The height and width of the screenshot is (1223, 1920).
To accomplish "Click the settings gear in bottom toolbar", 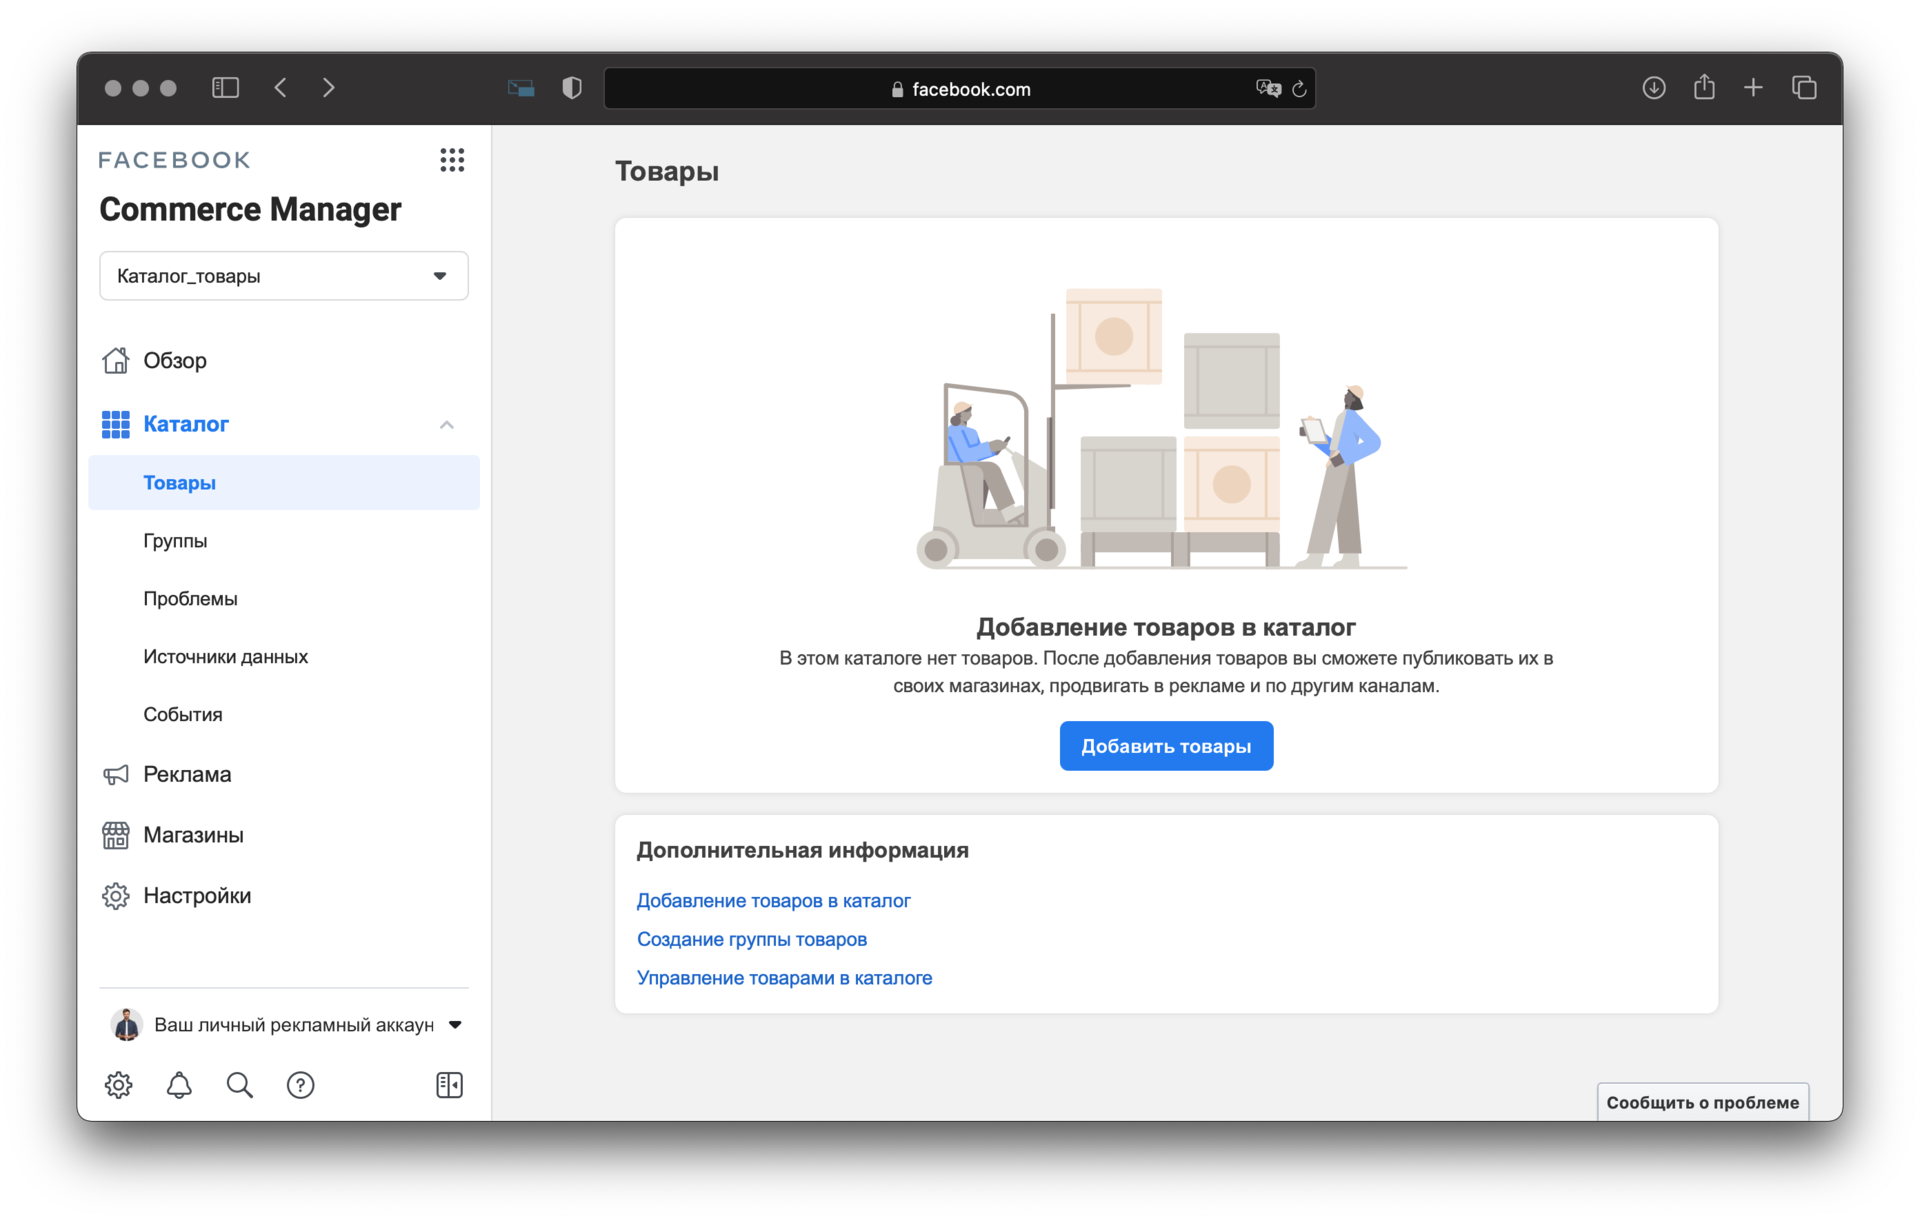I will [x=118, y=1085].
